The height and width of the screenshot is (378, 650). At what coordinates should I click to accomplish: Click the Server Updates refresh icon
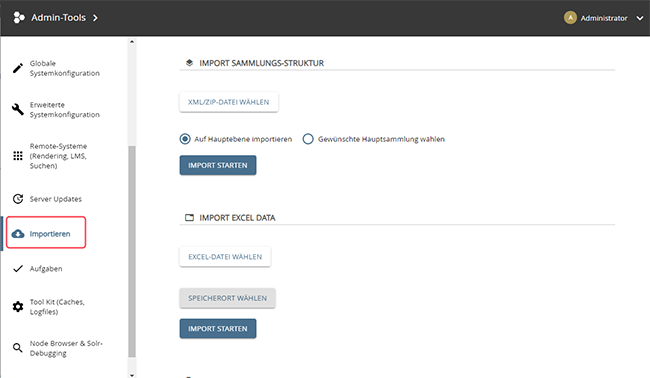18,199
